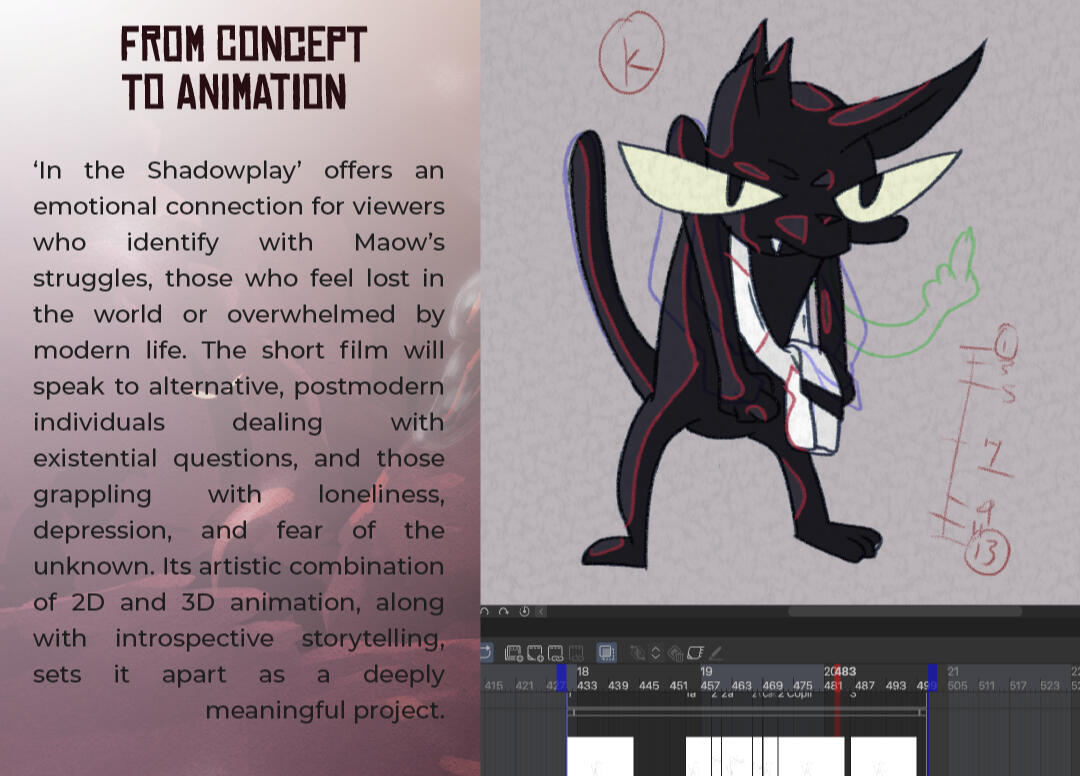Collapse the mini toolbar with the left chevron
The height and width of the screenshot is (776, 1080).
pyautogui.click(x=540, y=612)
